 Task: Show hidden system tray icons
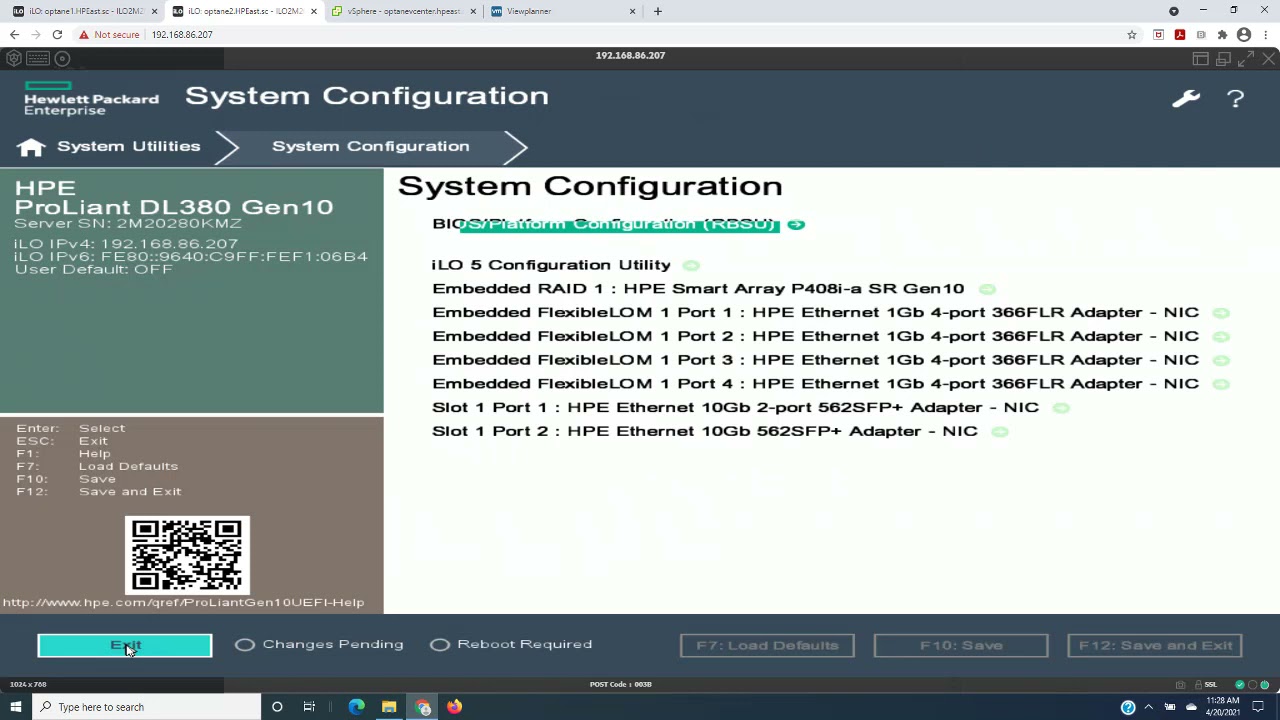tap(1149, 707)
